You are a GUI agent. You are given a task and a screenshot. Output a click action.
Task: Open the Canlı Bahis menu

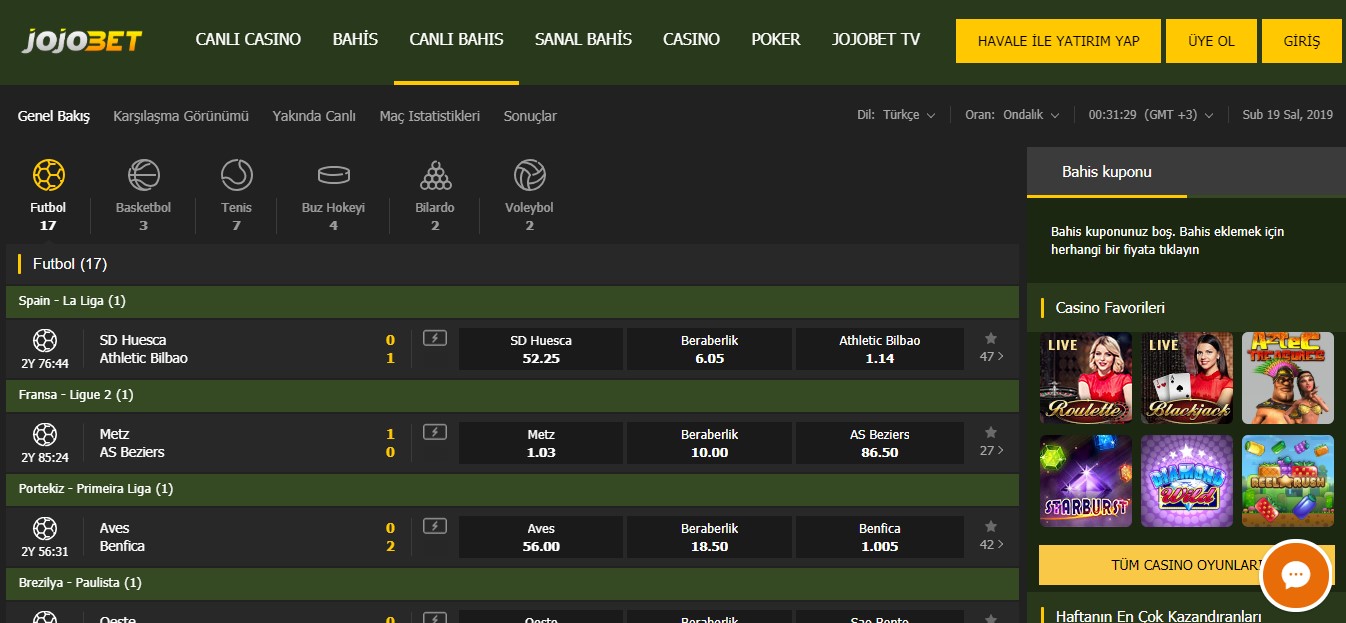(x=456, y=40)
